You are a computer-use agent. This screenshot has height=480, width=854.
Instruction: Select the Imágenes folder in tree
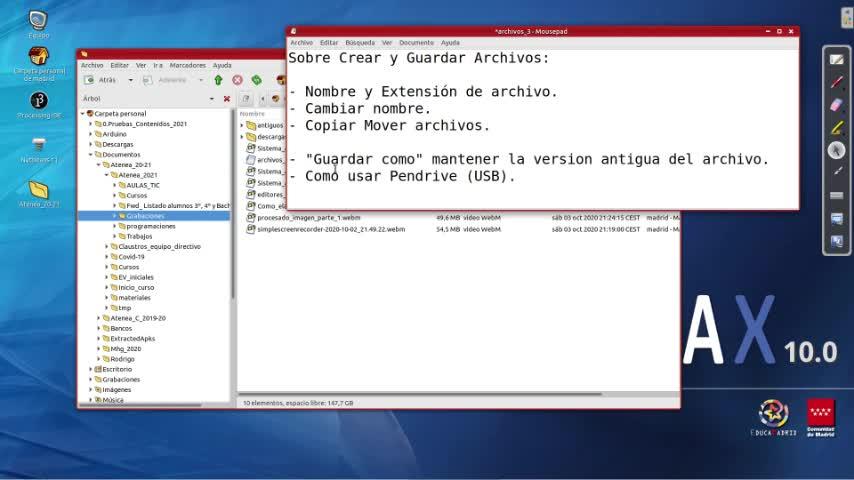(x=117, y=390)
